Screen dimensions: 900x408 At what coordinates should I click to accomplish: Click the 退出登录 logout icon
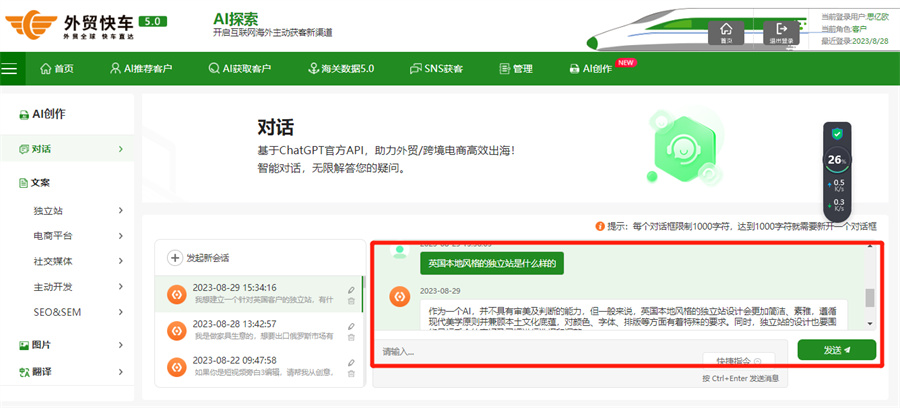click(781, 32)
